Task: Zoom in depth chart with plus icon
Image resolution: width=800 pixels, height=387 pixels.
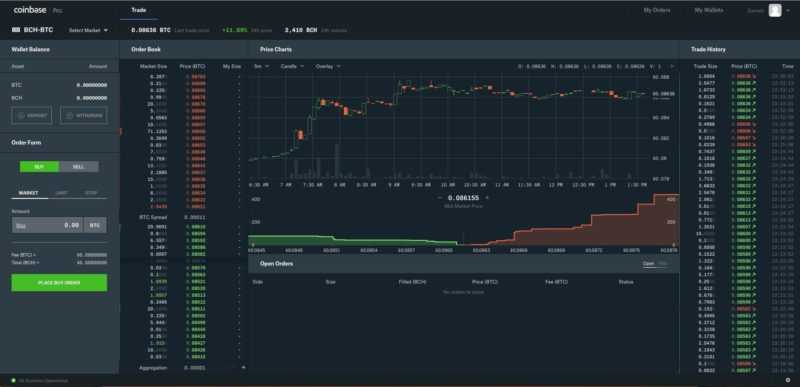Action: tap(487, 197)
